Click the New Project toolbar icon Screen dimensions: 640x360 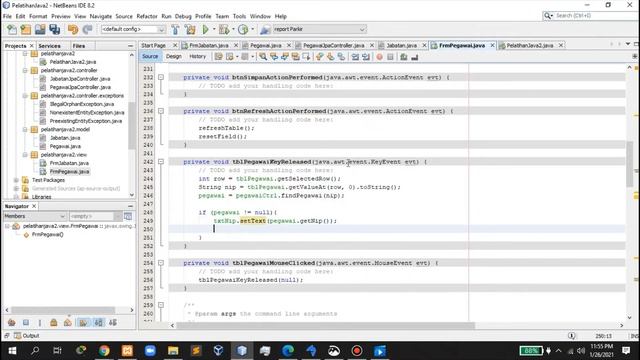click(x=26, y=29)
